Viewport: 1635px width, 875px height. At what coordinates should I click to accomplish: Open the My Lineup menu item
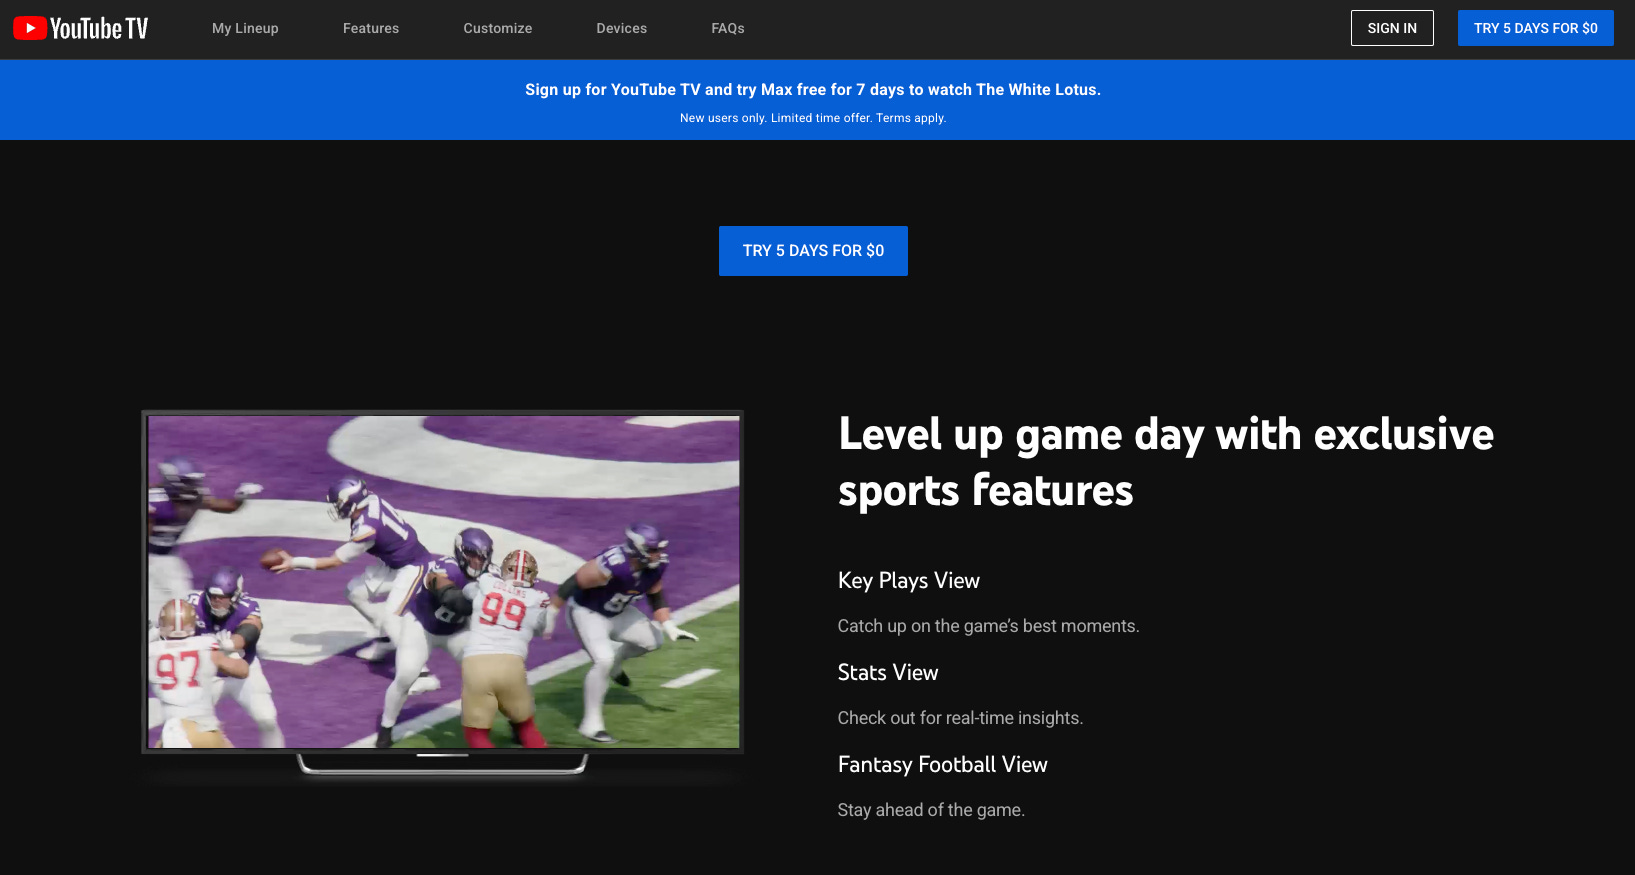(x=245, y=28)
